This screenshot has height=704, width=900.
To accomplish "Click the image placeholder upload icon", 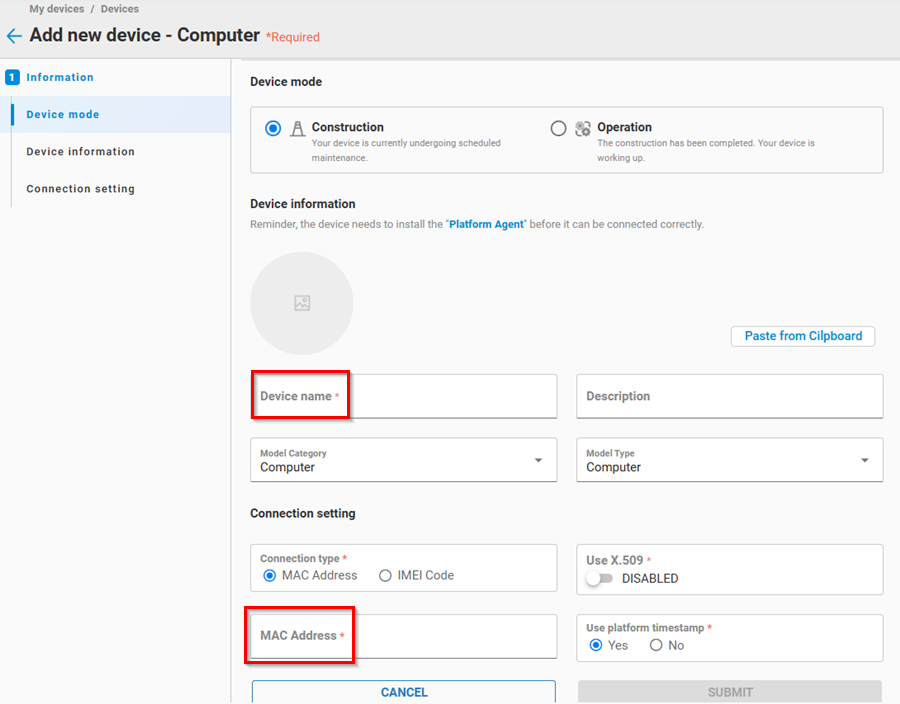I will (x=302, y=303).
